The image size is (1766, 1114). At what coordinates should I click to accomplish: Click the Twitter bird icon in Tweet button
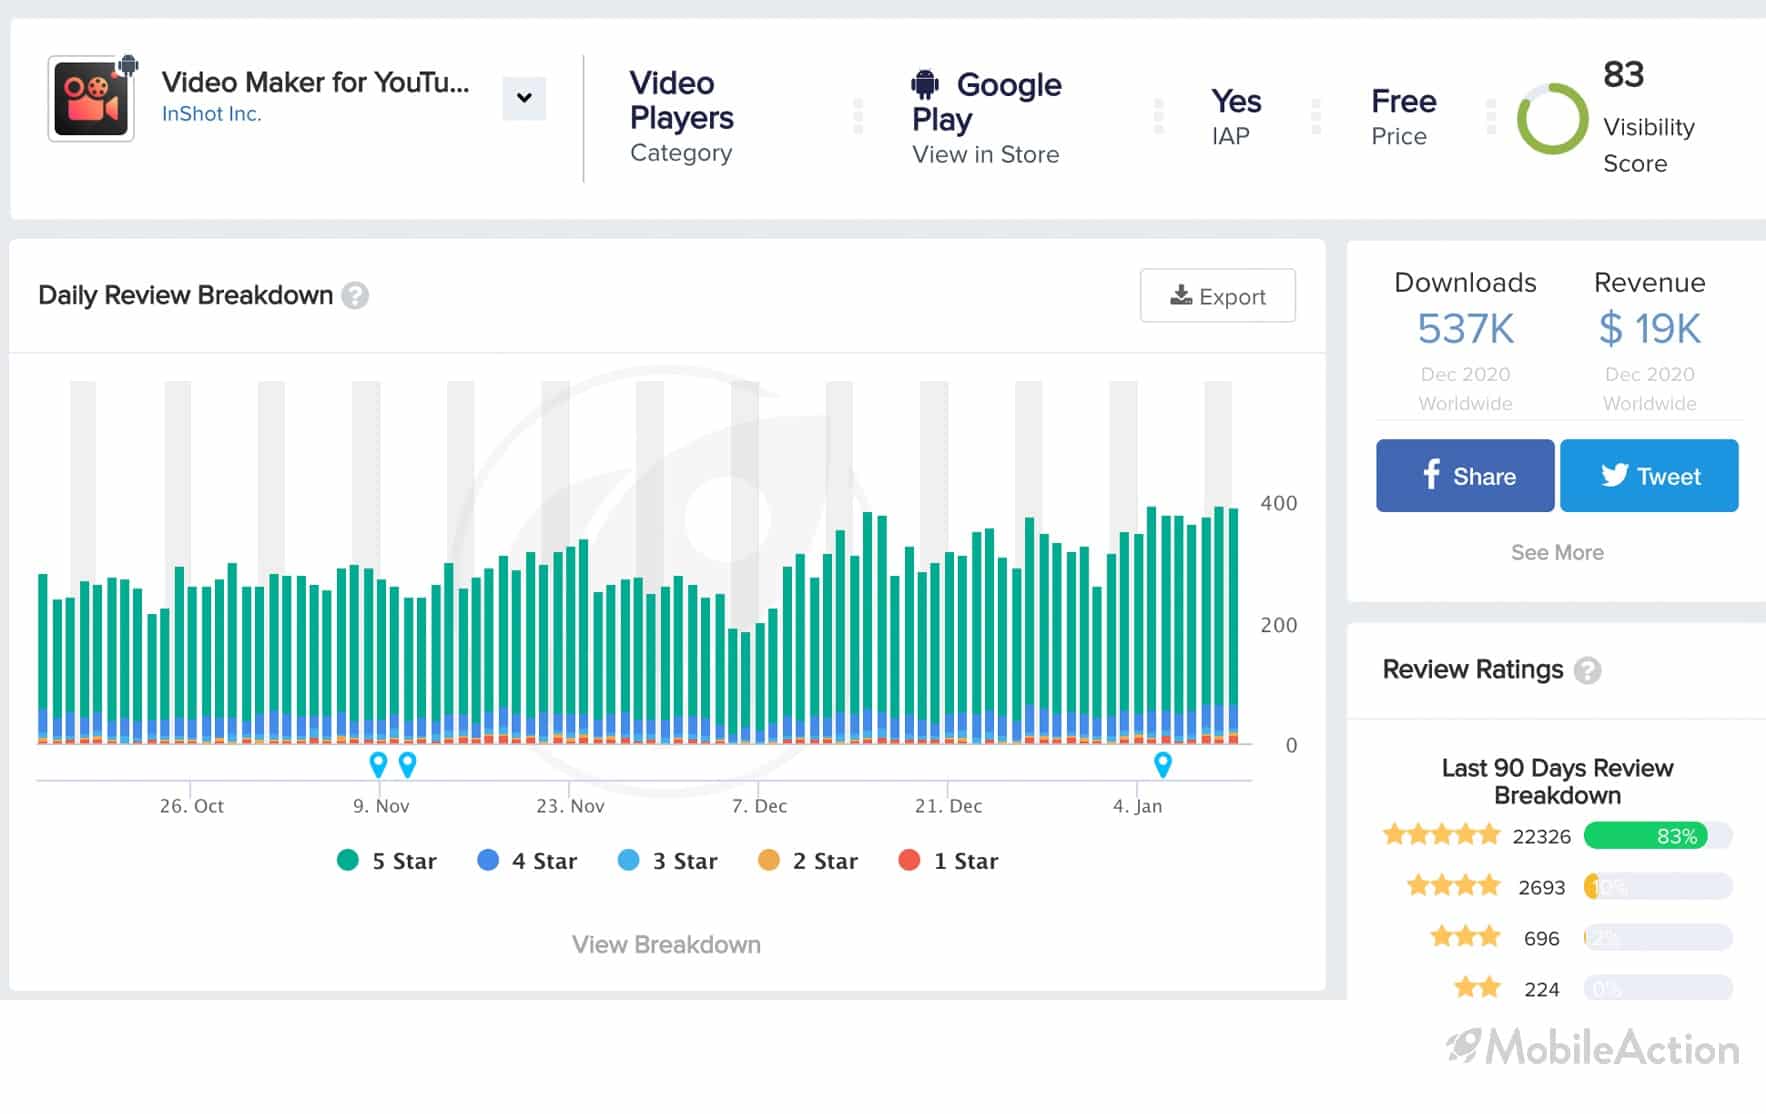pyautogui.click(x=1614, y=475)
